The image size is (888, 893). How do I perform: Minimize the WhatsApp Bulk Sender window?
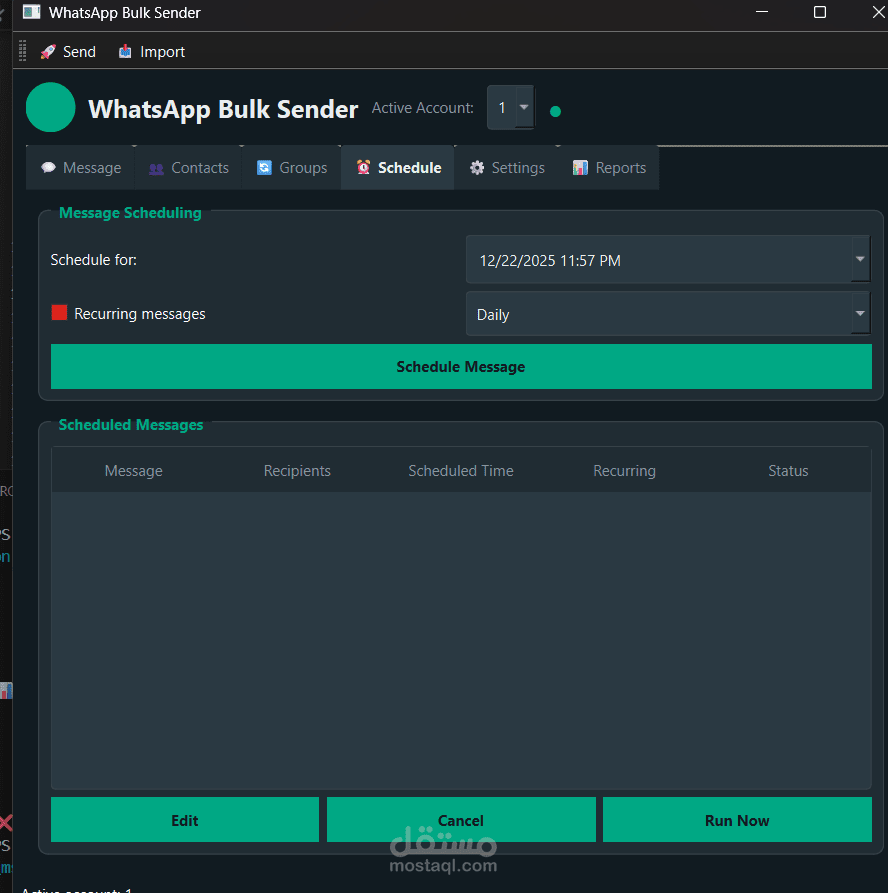762,12
